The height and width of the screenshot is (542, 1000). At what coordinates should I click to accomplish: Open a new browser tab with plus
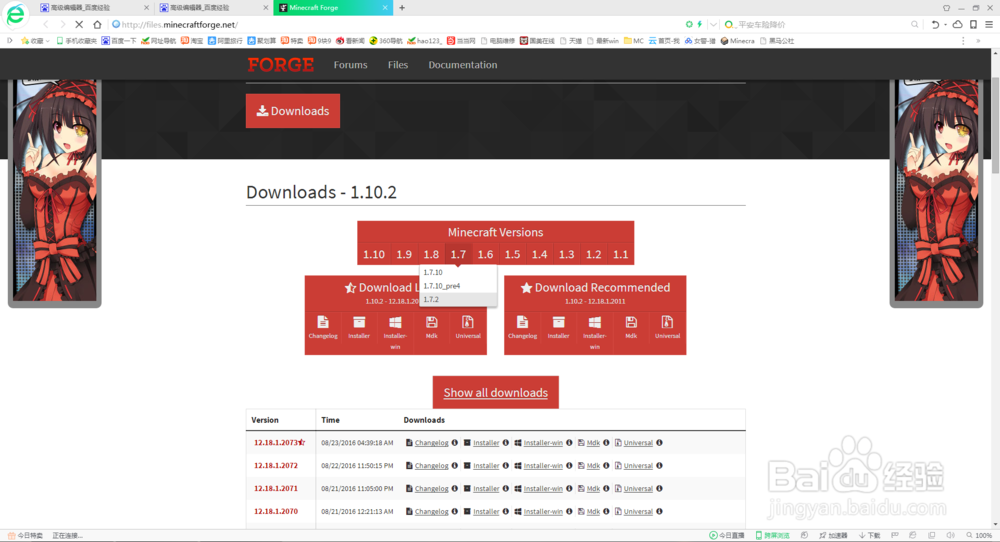point(402,8)
